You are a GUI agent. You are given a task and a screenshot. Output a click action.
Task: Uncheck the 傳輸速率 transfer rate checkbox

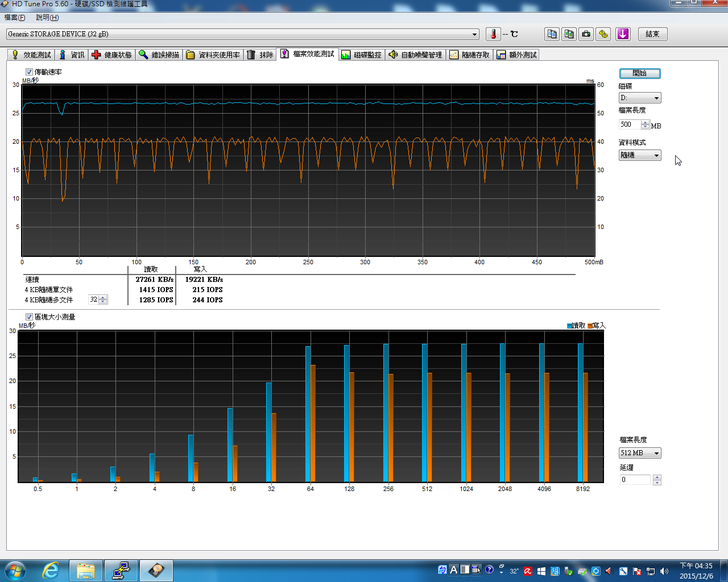(28, 72)
